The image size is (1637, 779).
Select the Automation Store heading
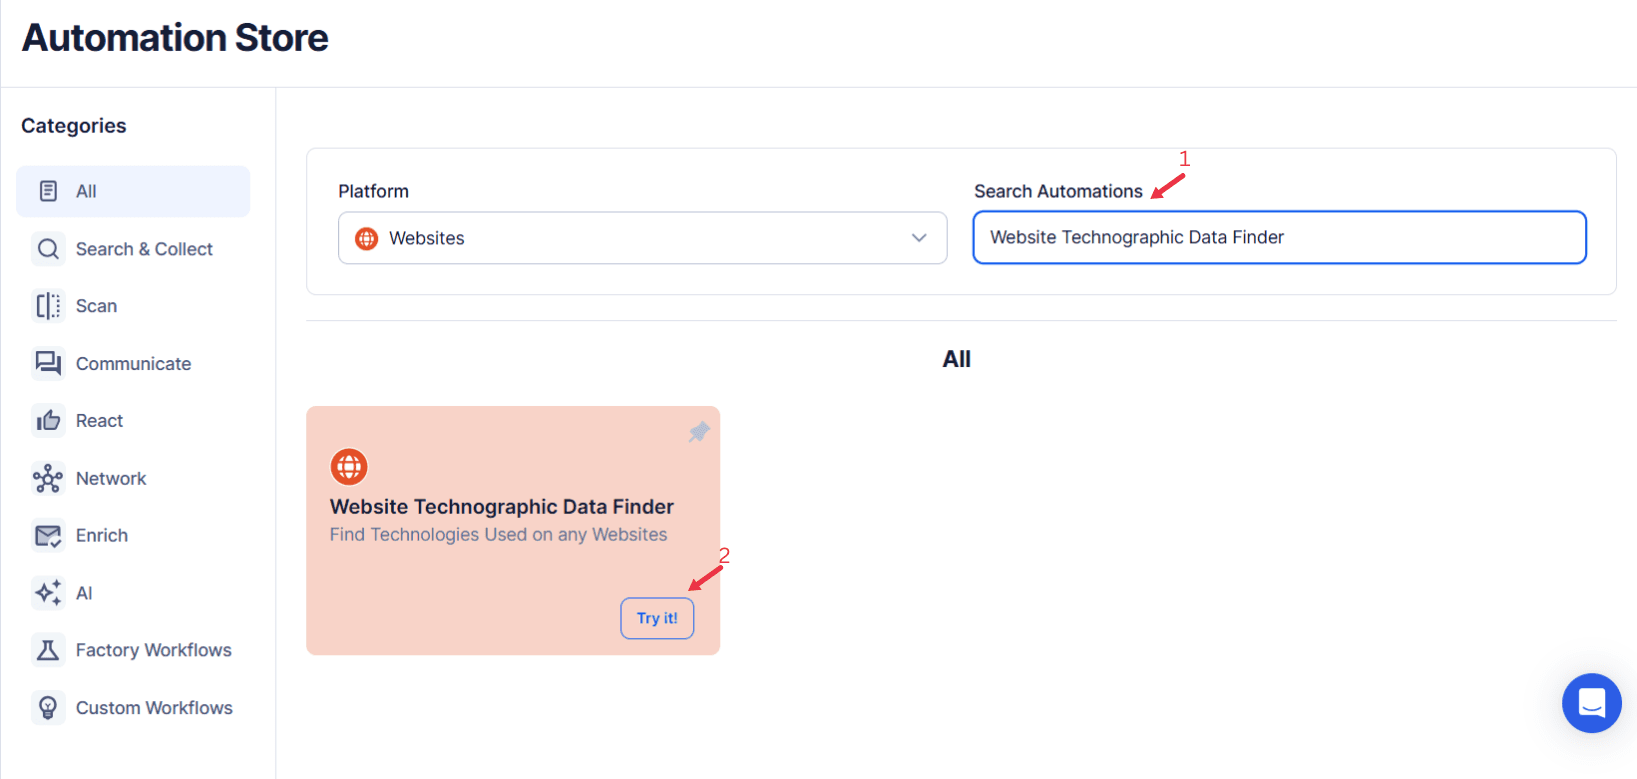tap(174, 38)
